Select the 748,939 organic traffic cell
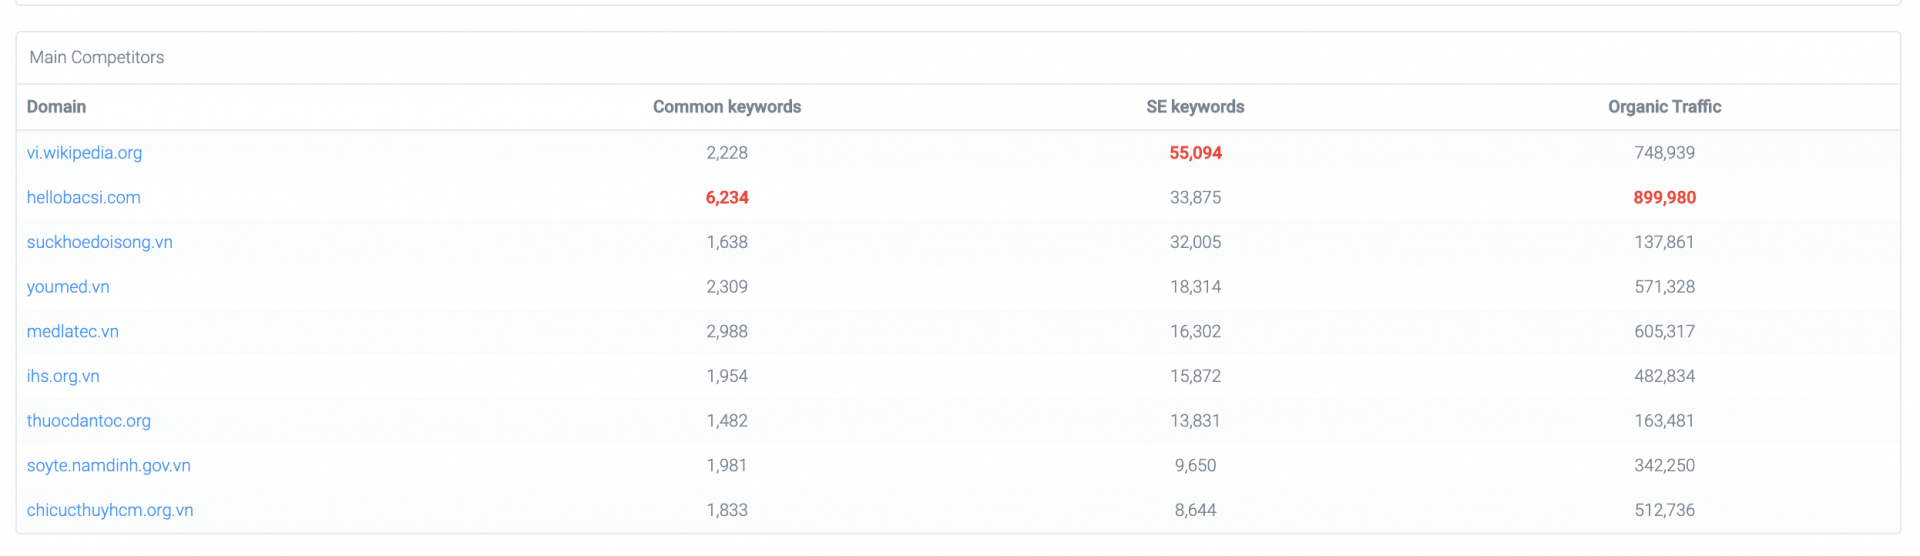 click(1664, 153)
